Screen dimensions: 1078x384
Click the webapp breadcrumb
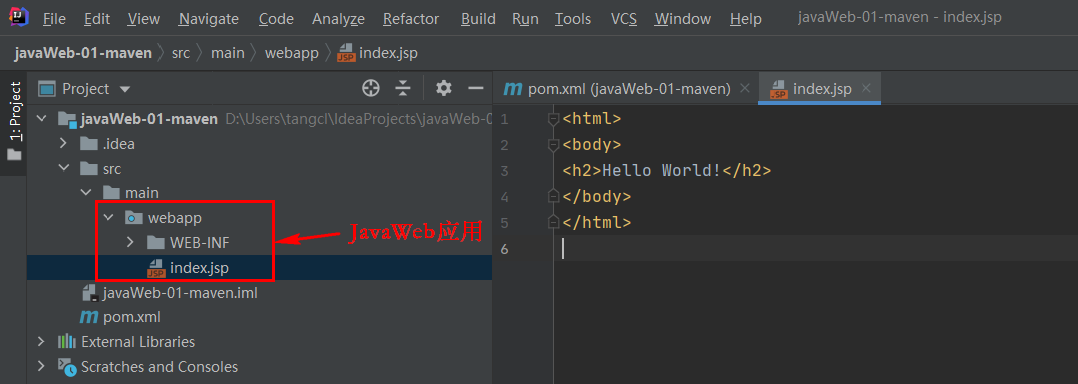pos(292,53)
